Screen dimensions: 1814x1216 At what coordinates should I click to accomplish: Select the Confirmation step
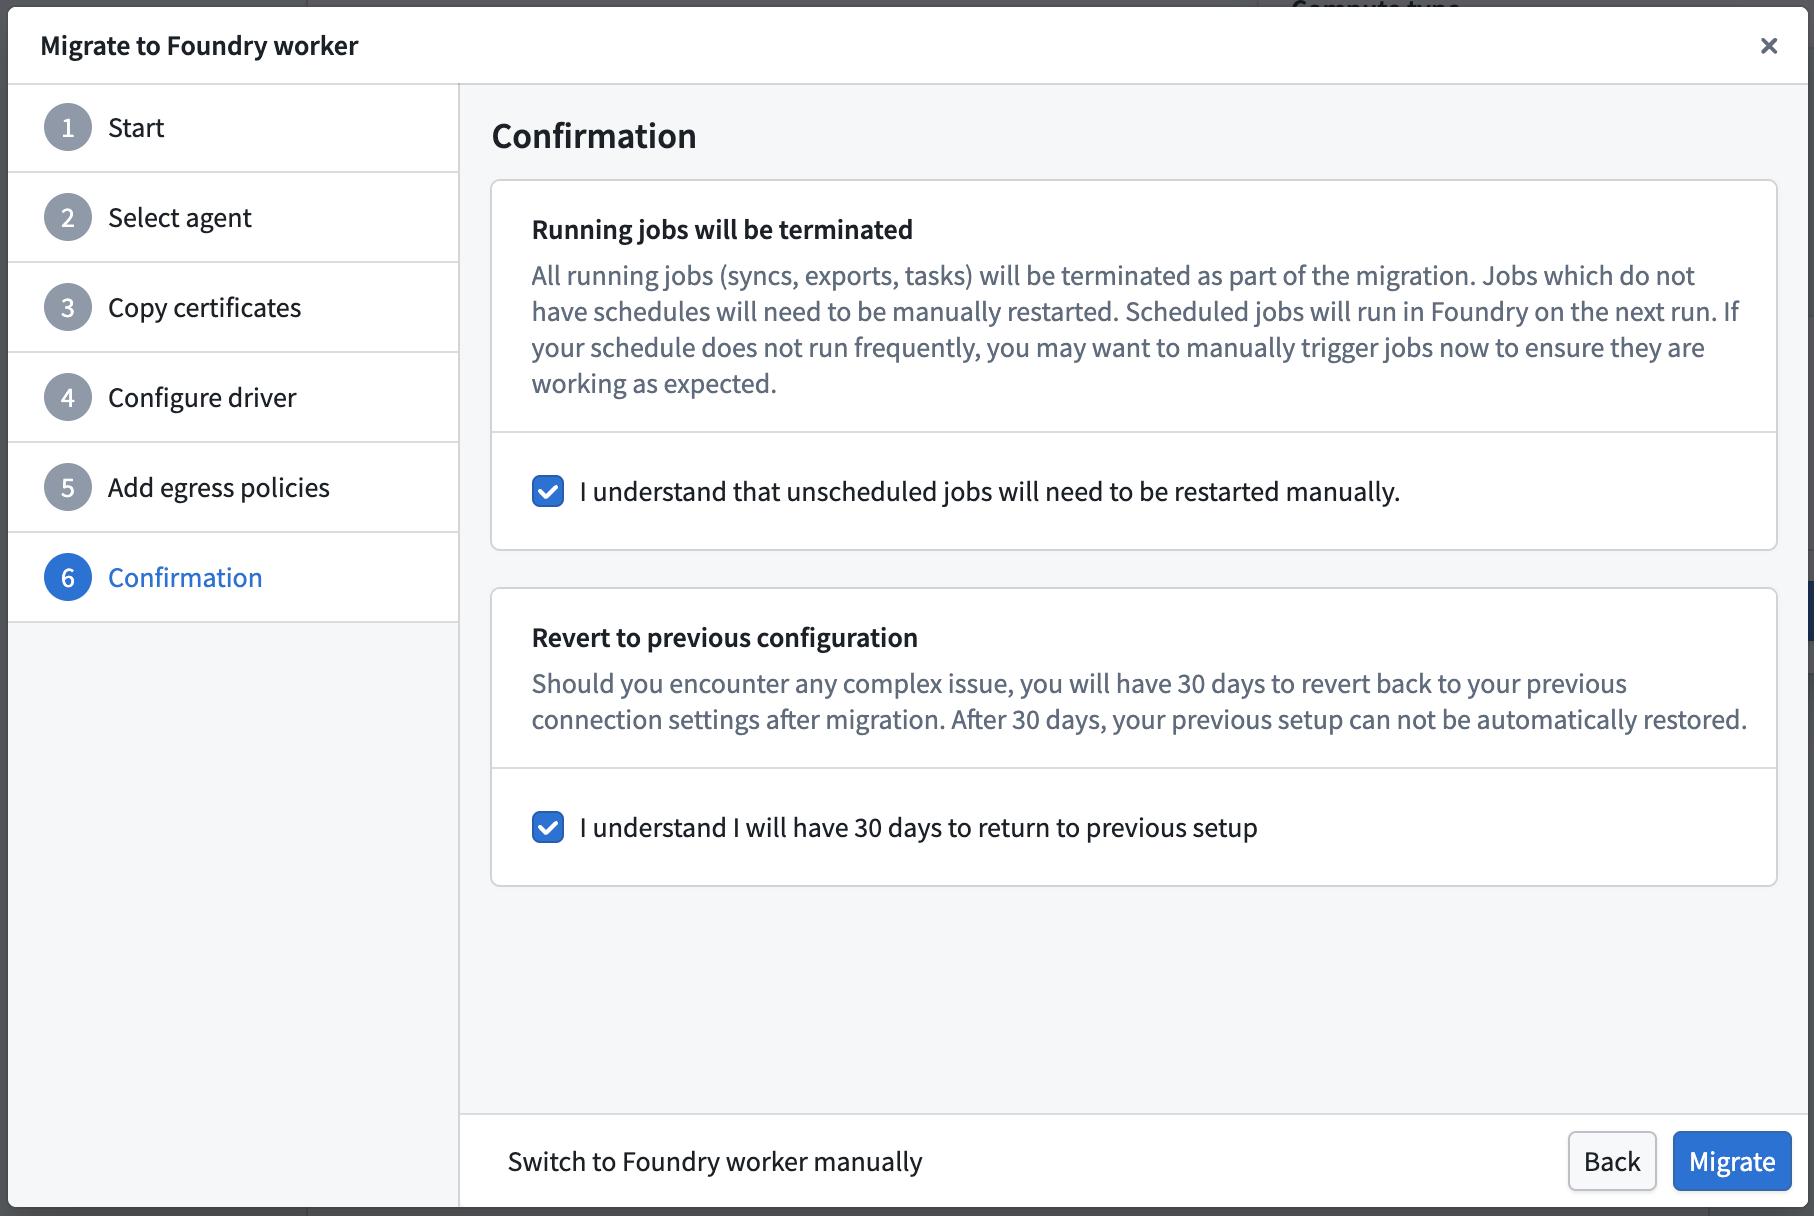tap(233, 578)
